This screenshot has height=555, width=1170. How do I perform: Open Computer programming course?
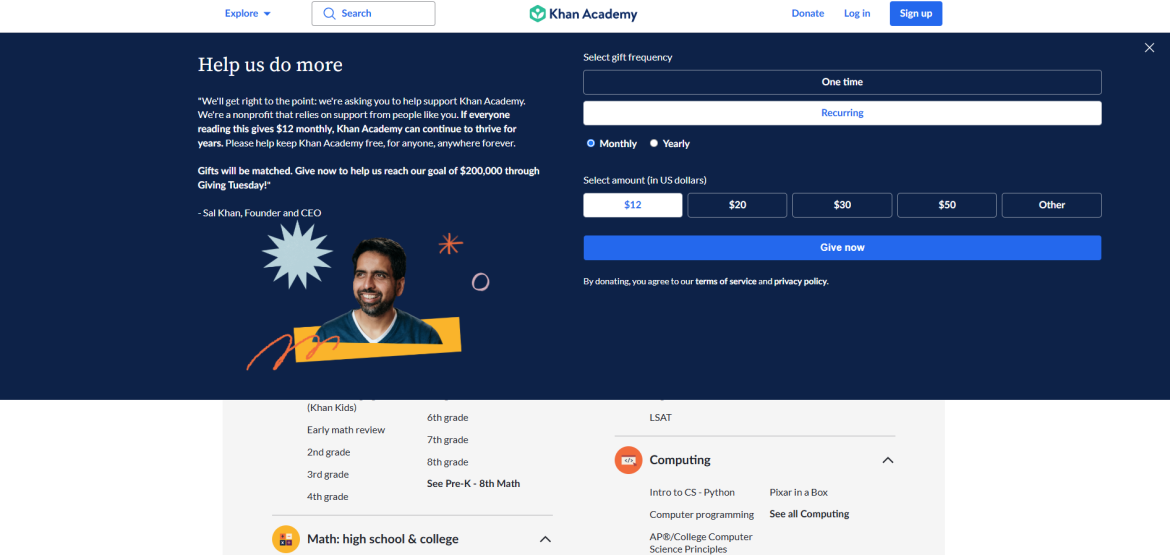pyautogui.click(x=701, y=515)
